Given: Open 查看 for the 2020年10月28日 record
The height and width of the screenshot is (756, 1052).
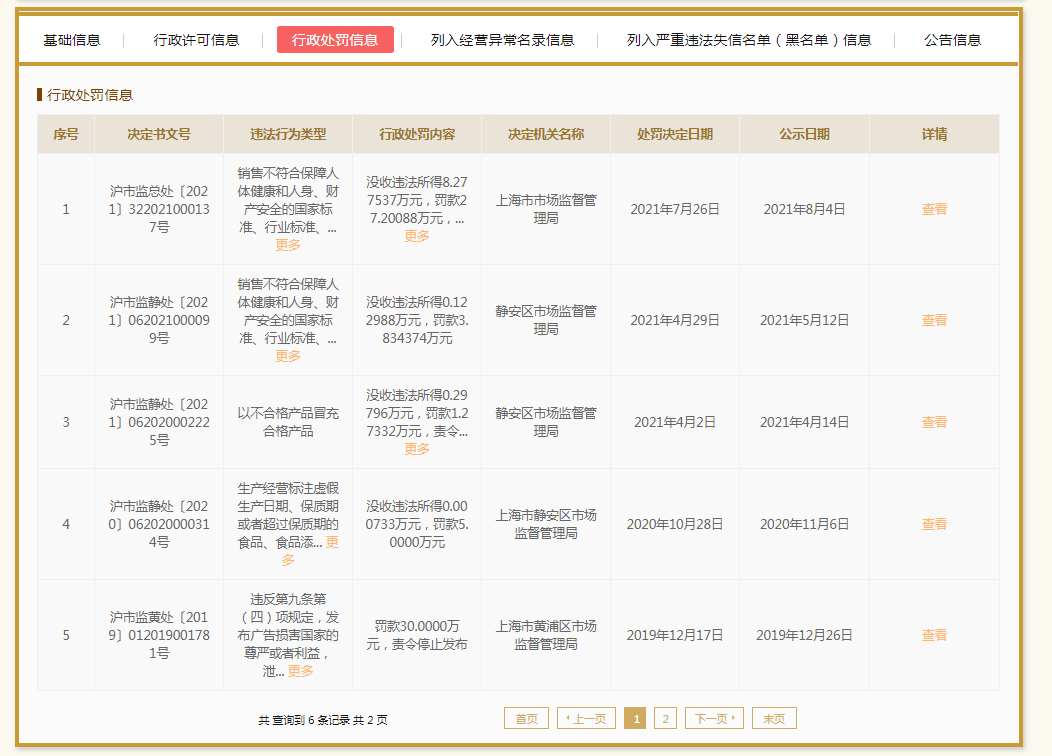Looking at the screenshot, I should pos(934,524).
